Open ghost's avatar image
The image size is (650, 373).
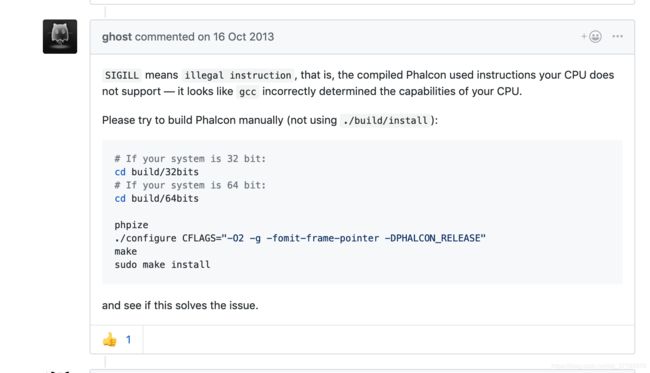pos(60,36)
